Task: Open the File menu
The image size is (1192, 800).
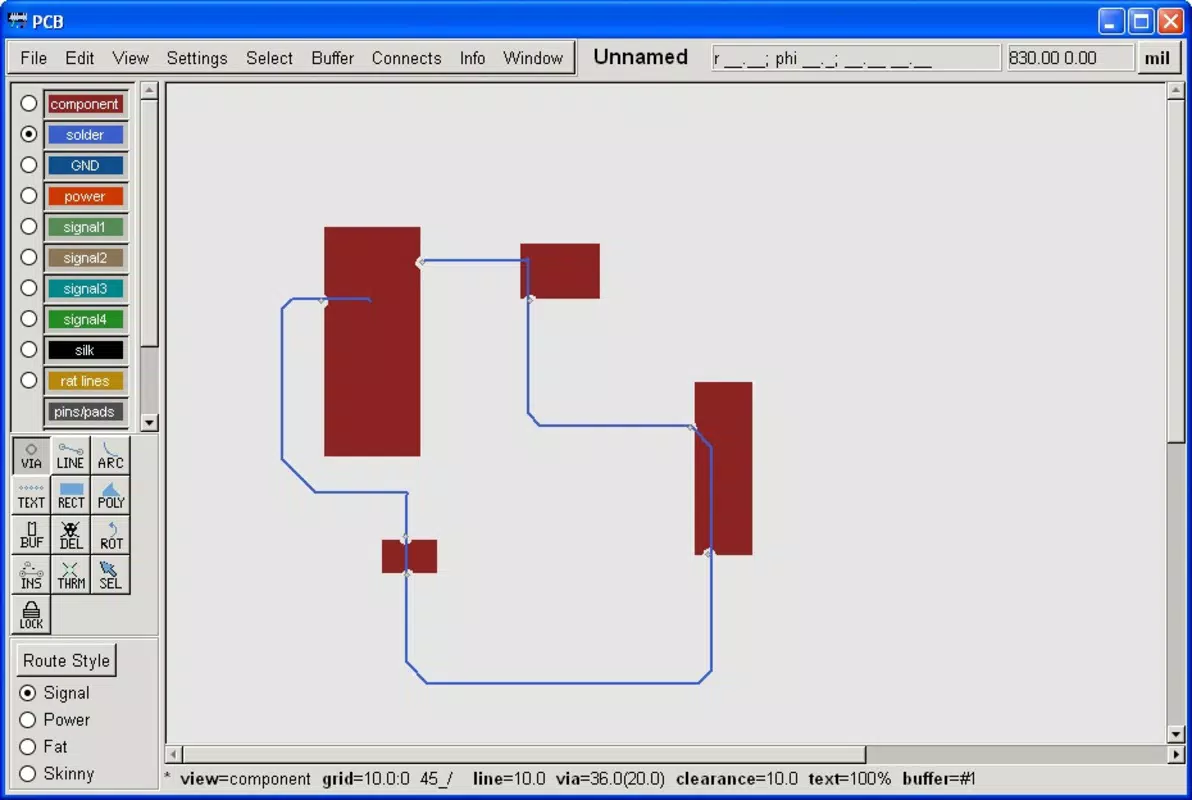Action: [33, 58]
